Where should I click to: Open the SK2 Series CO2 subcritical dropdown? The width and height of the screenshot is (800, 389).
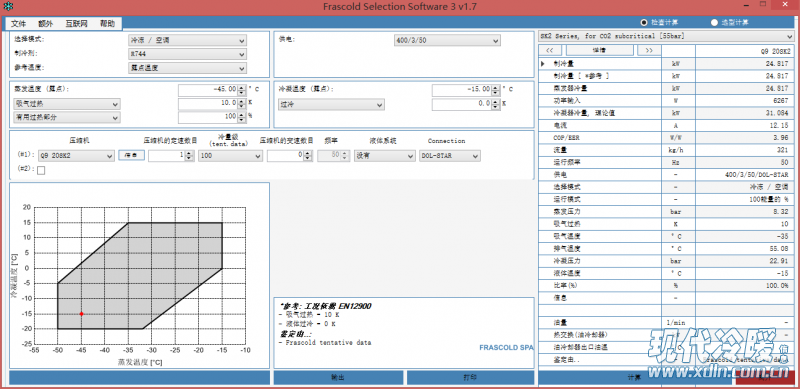coord(666,36)
